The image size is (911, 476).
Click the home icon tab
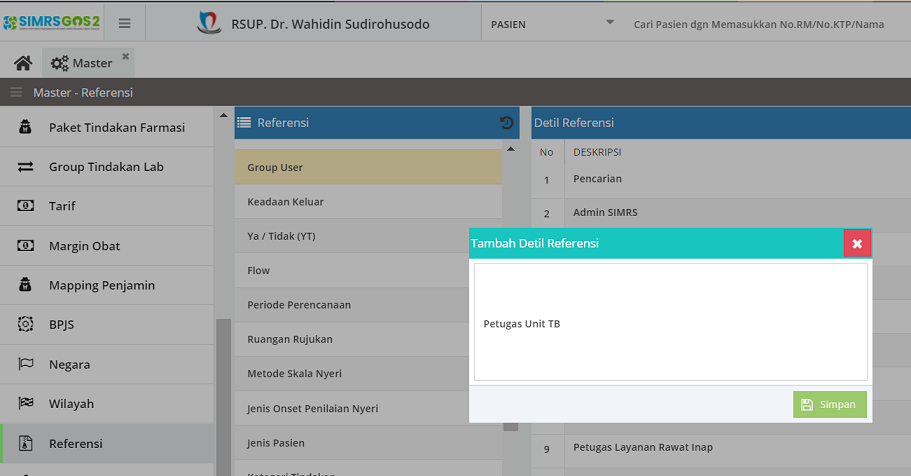point(22,63)
